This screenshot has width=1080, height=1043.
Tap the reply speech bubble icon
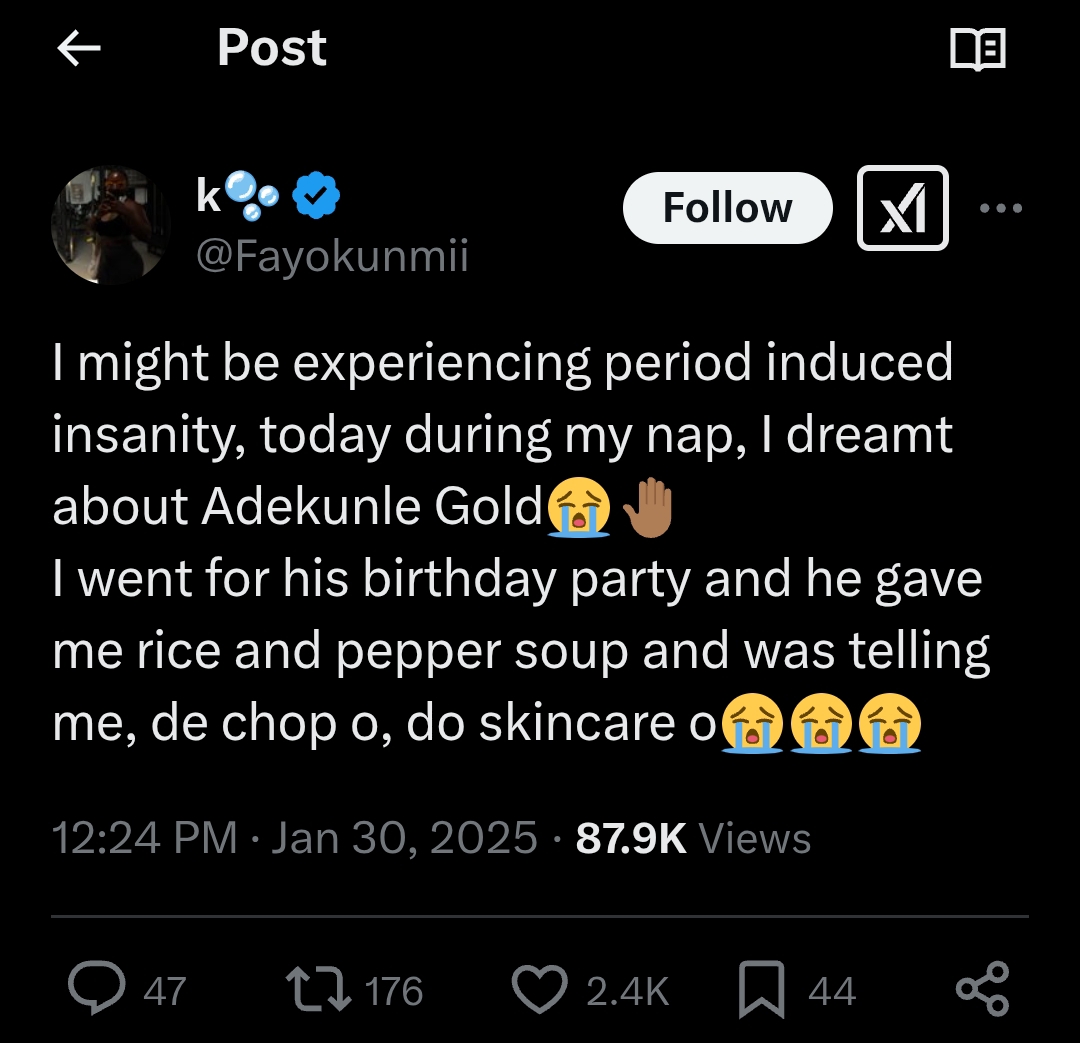coord(96,990)
